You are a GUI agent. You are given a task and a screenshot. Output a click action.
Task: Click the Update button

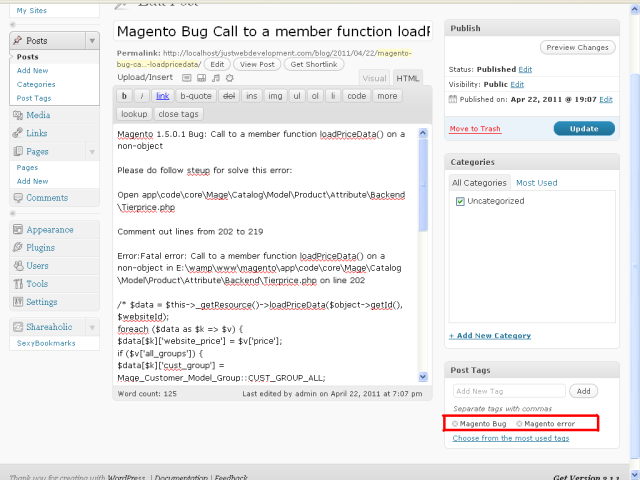(584, 129)
